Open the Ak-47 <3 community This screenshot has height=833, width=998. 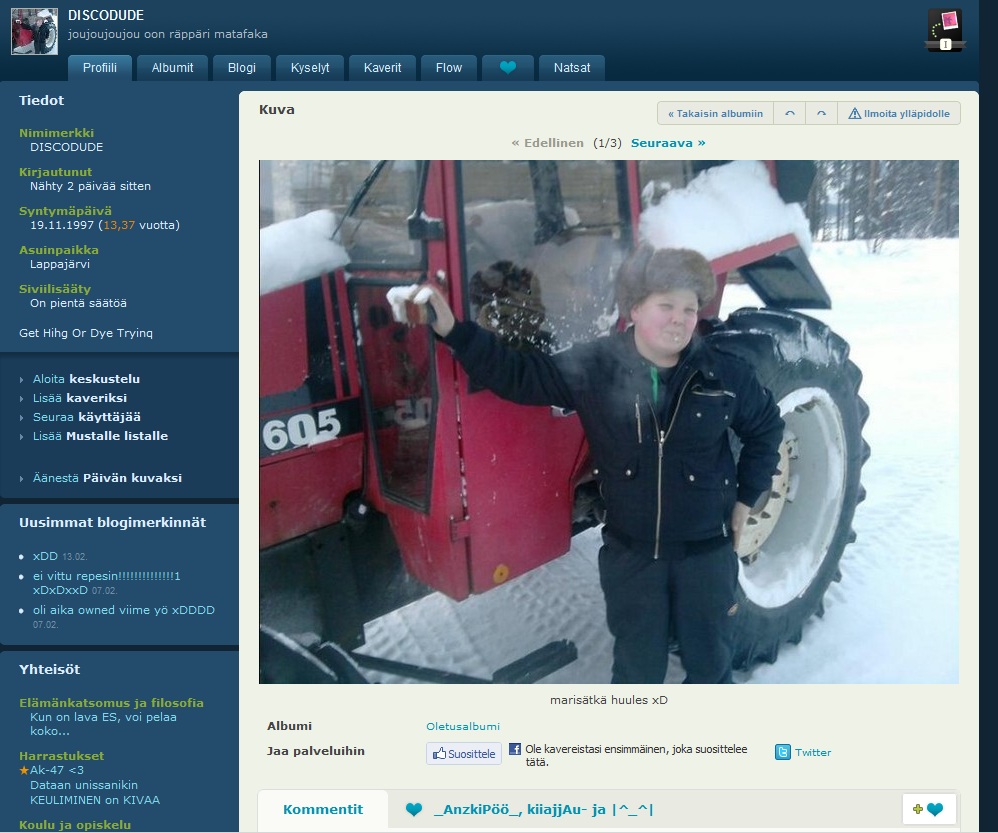pyautogui.click(x=57, y=770)
